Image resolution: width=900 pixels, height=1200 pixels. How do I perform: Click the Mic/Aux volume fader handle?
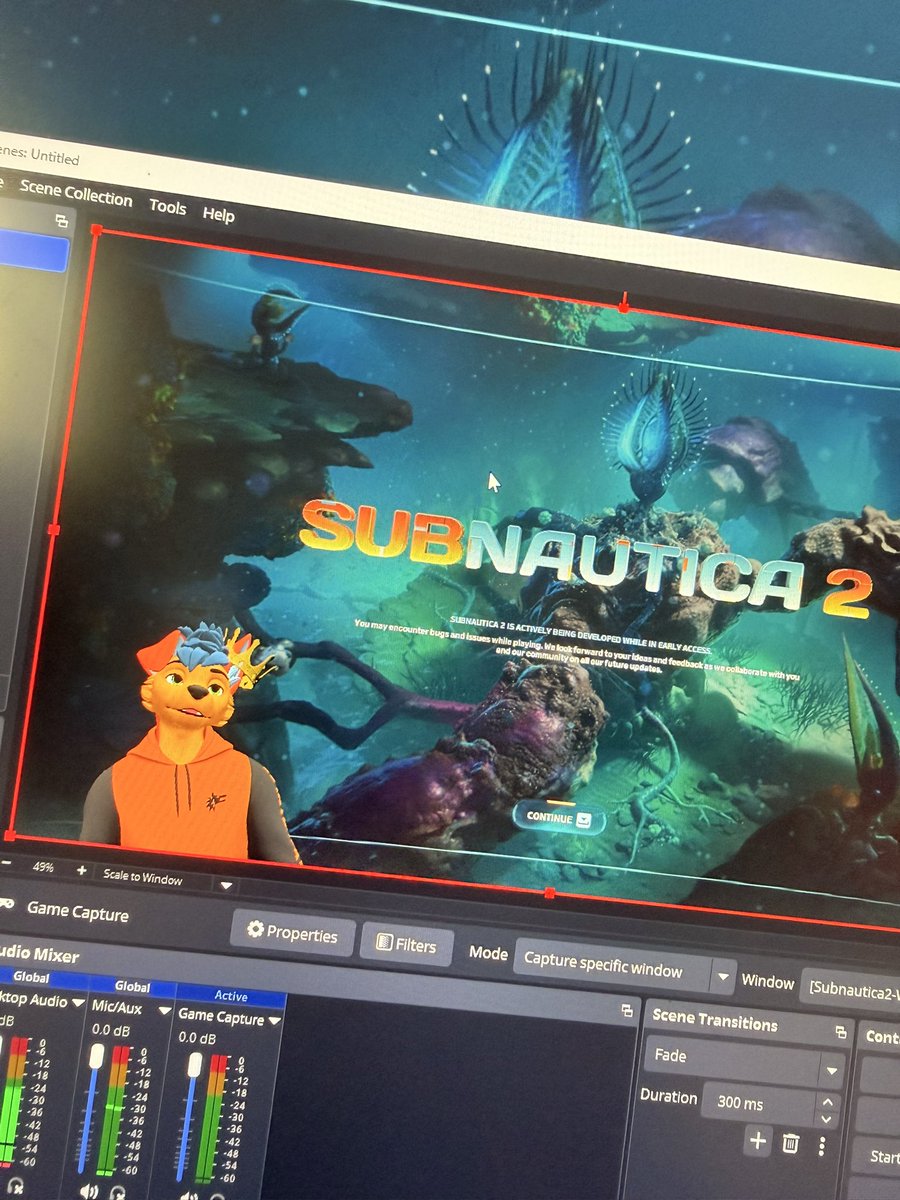coord(96,1056)
